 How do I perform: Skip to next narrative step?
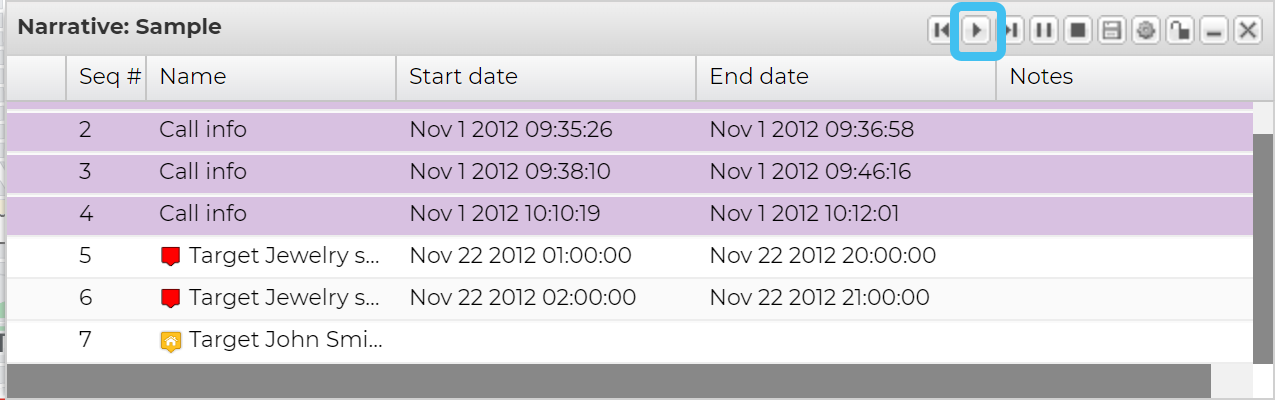pyautogui.click(x=1012, y=31)
